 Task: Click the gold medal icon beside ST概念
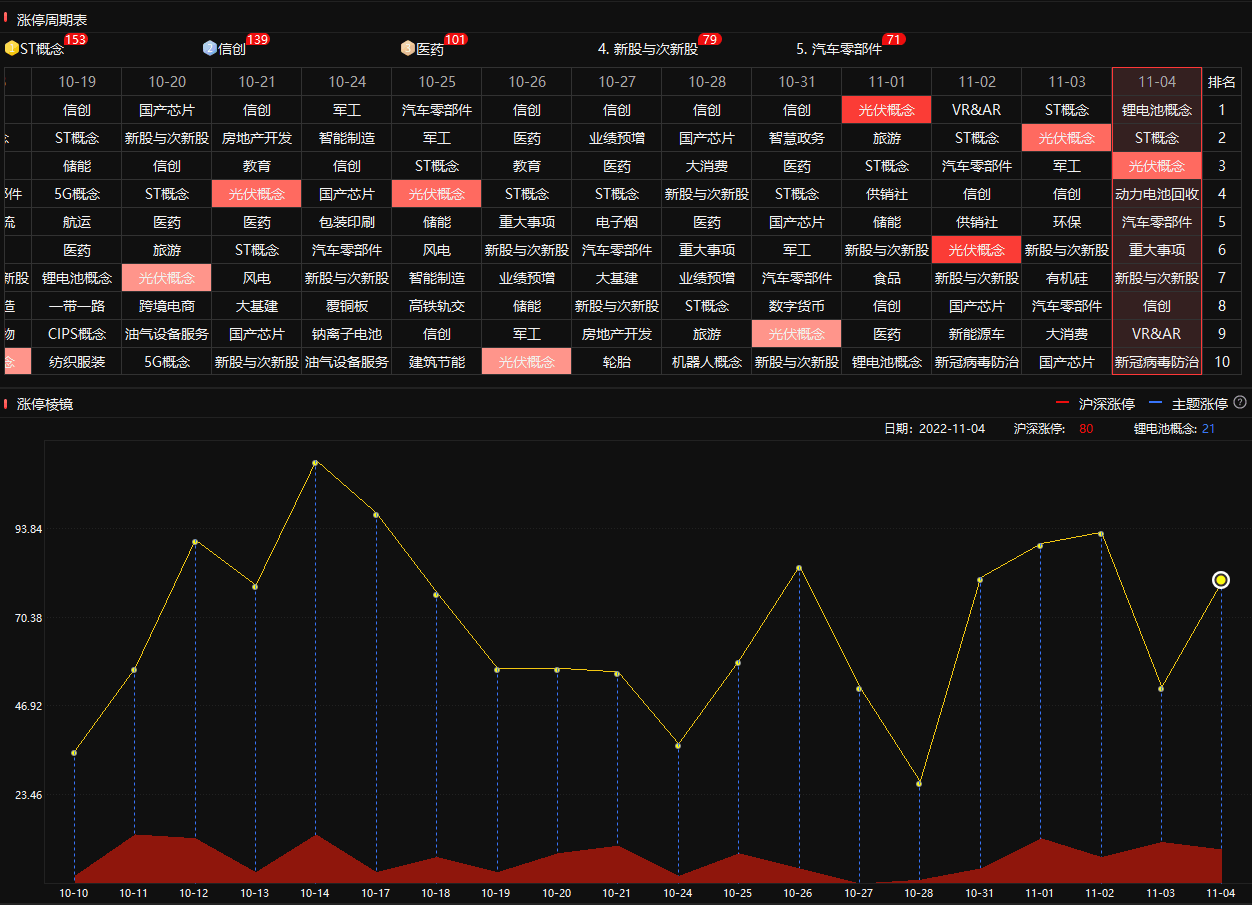pyautogui.click(x=11, y=48)
